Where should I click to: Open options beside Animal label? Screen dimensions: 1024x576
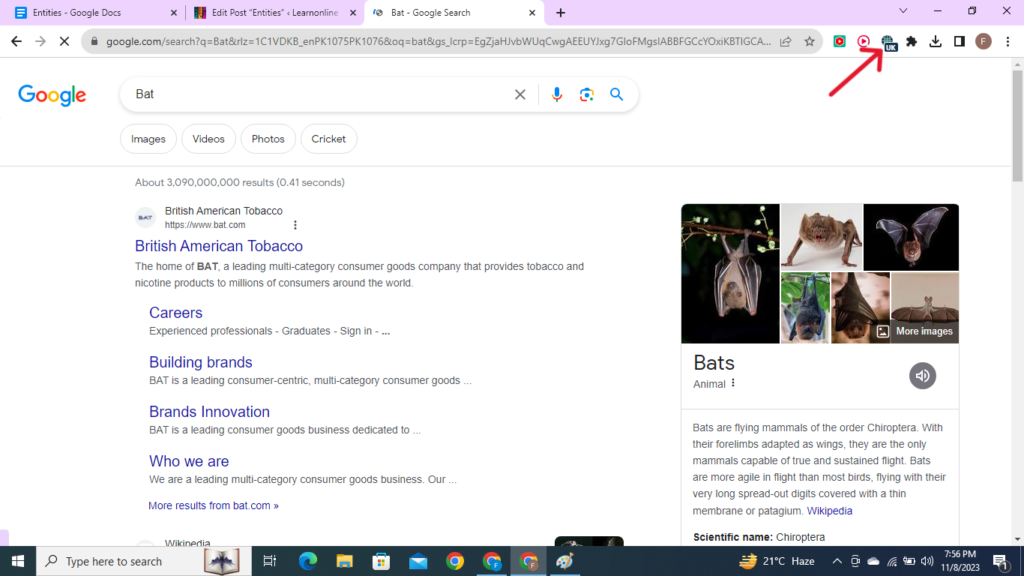tap(733, 383)
